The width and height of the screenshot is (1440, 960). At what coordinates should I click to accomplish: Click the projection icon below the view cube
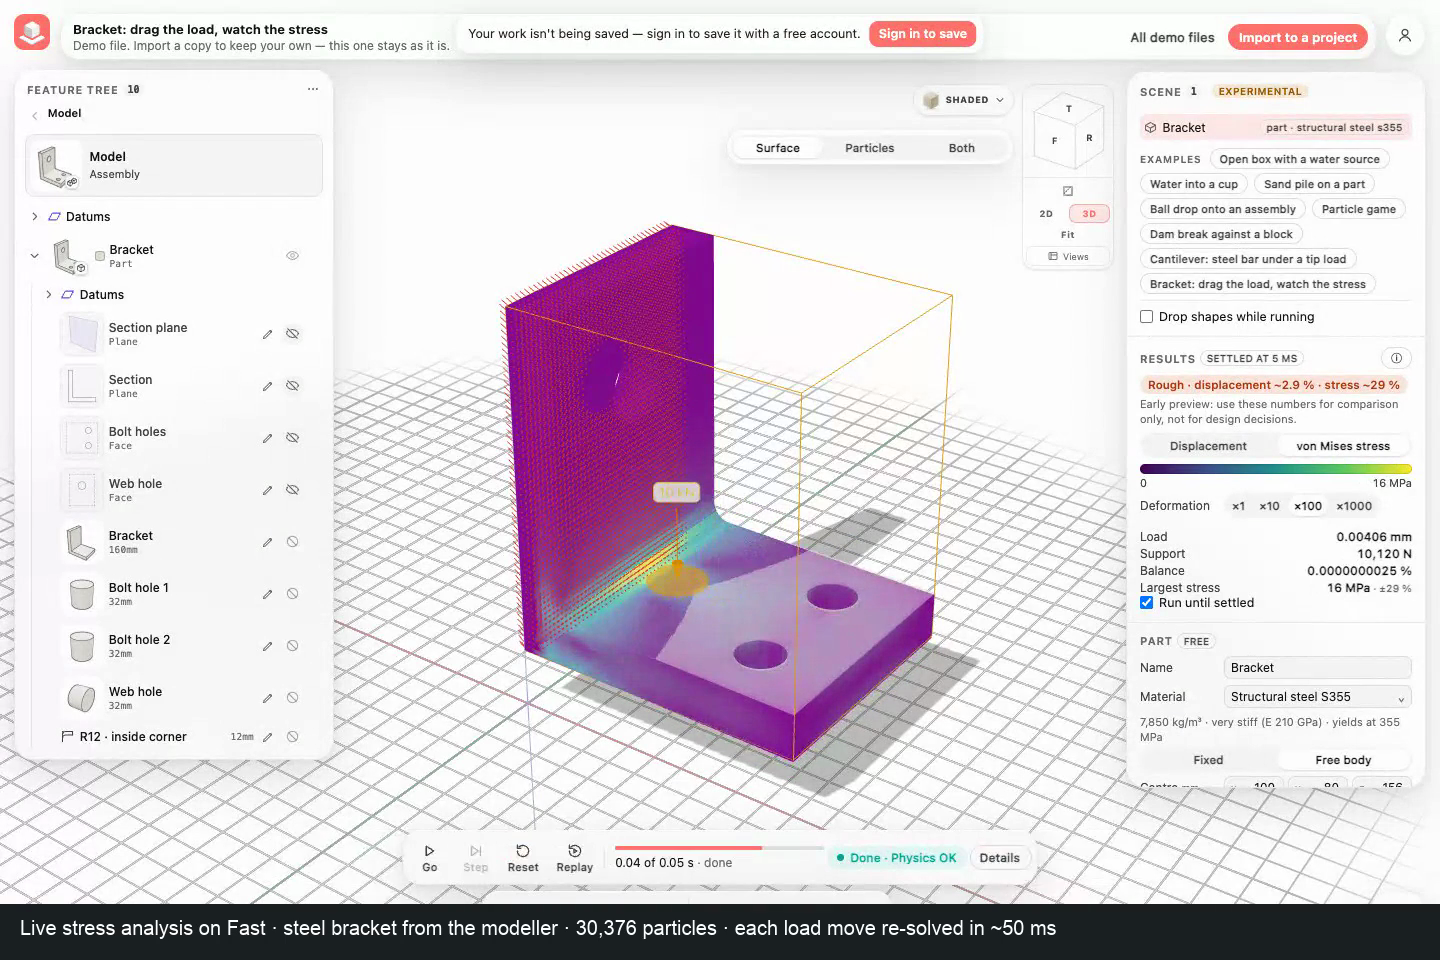point(1068,191)
